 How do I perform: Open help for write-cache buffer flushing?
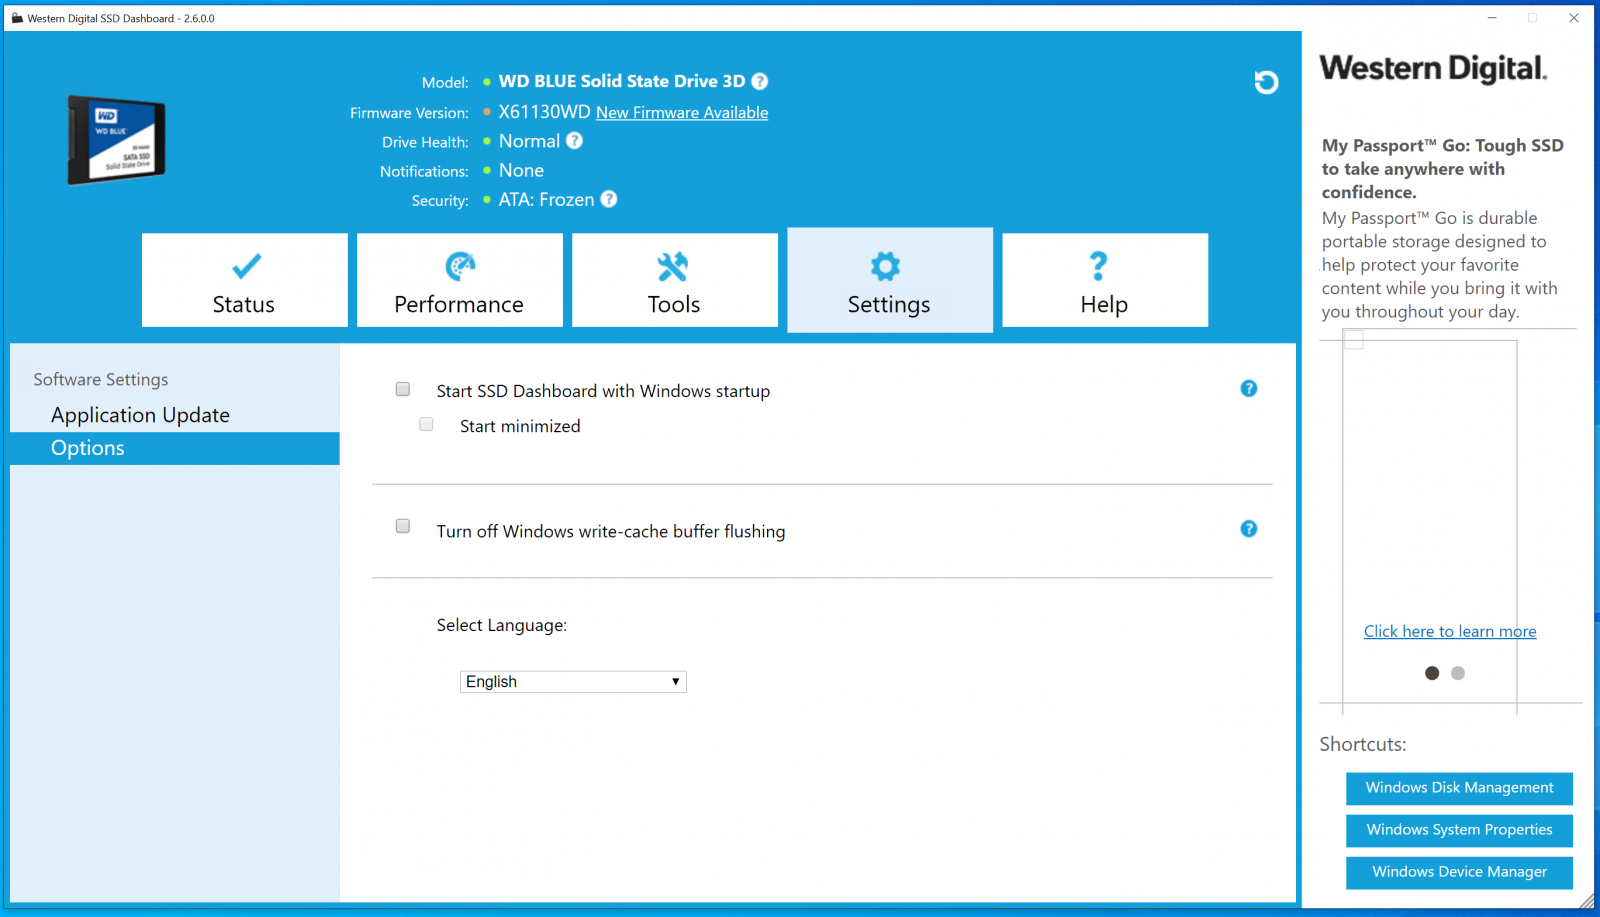coord(1249,529)
